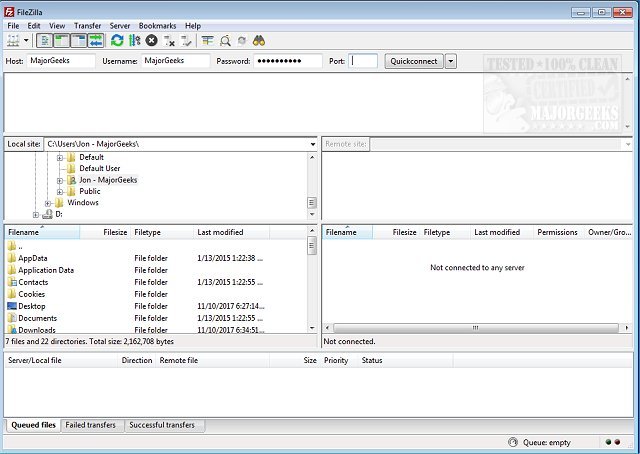640x454 pixels.
Task: Click the Last modified column header
Action: (220, 232)
